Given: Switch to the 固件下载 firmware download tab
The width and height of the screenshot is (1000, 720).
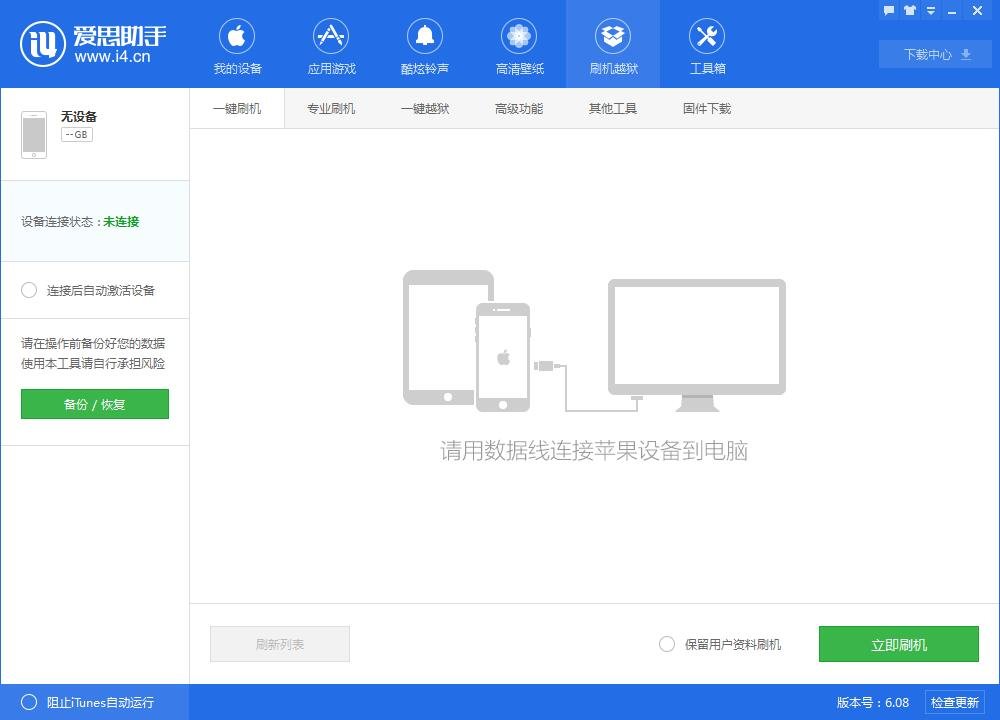Looking at the screenshot, I should (706, 108).
